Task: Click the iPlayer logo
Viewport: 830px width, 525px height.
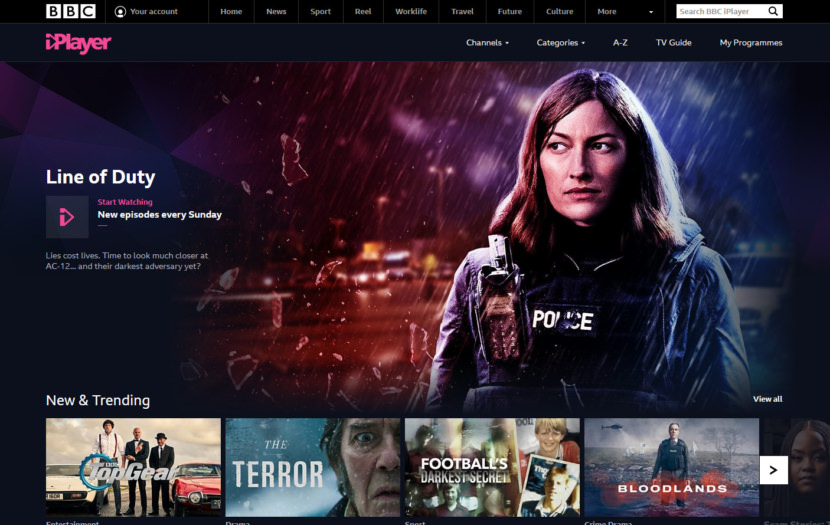Action: tap(78, 43)
